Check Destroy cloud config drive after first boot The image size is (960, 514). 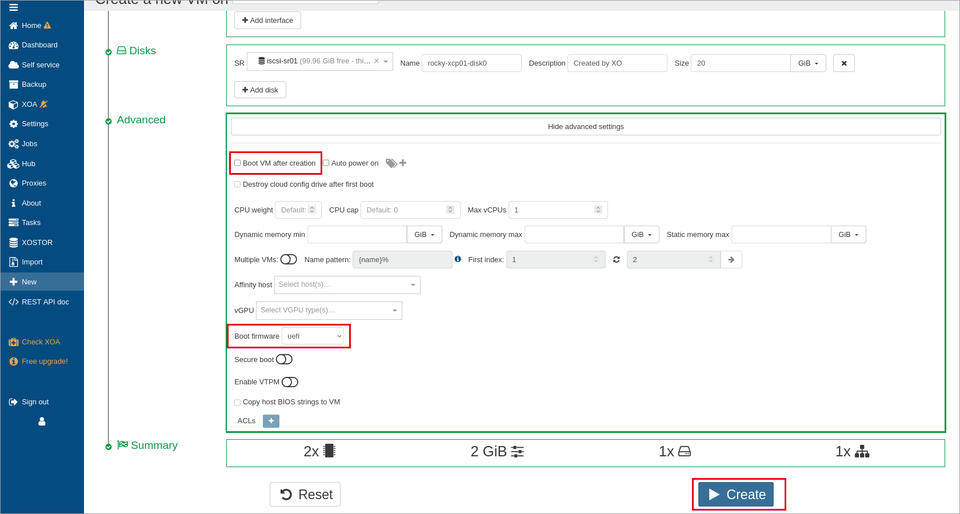click(x=238, y=184)
